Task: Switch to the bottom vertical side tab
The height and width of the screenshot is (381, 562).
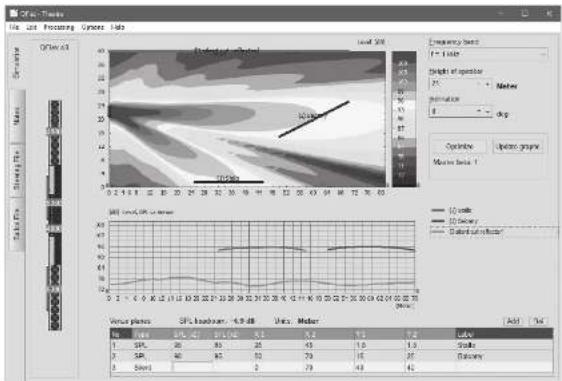Action: coord(17,224)
